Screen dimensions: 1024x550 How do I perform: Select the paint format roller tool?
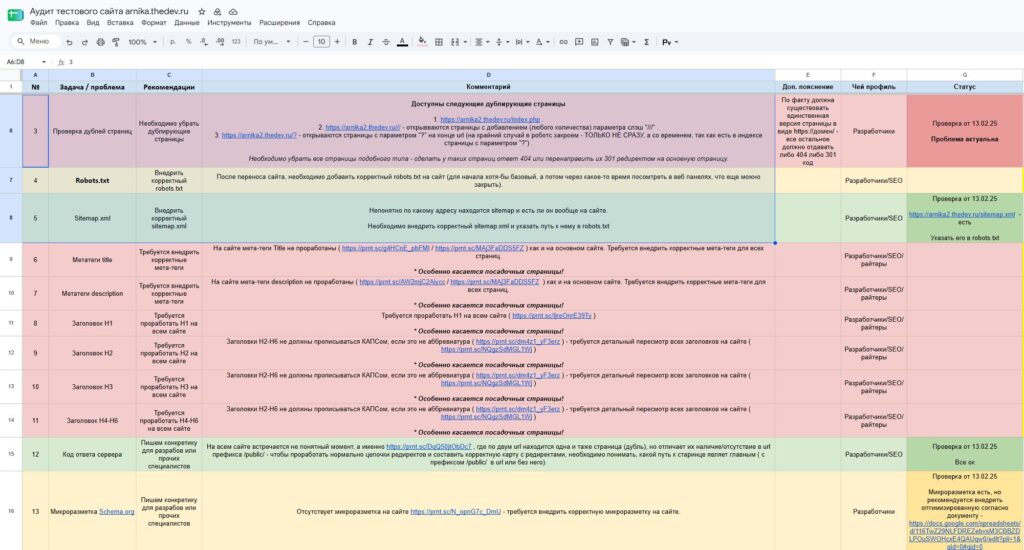click(116, 42)
